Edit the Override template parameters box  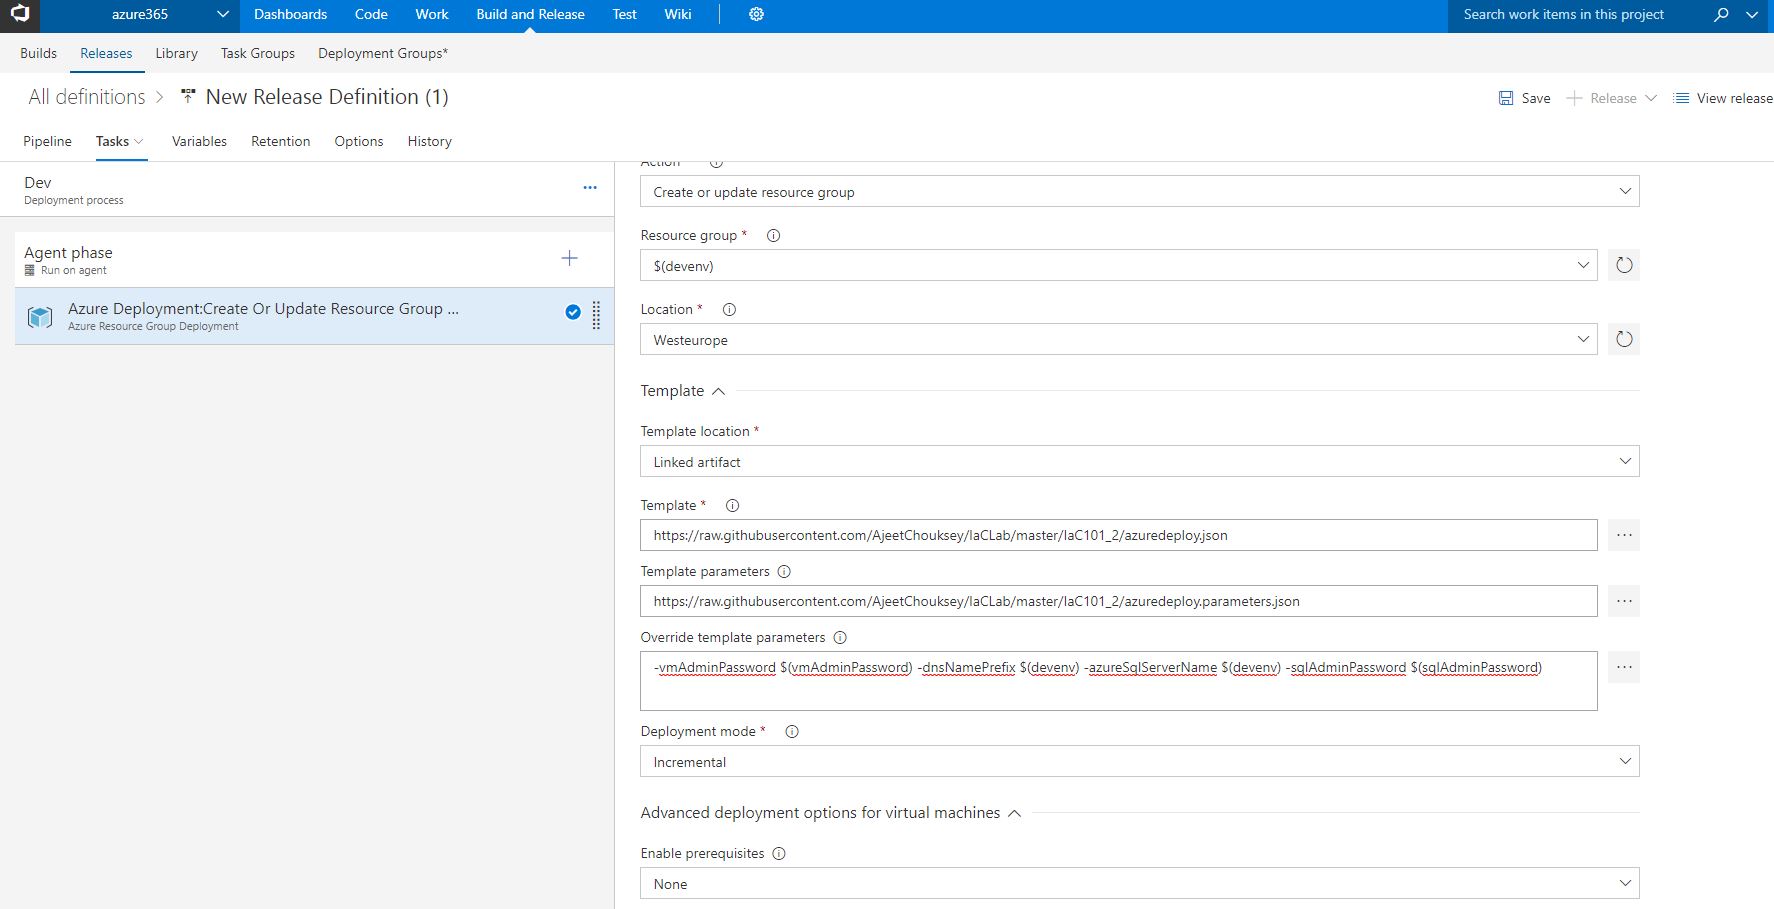coord(1118,681)
